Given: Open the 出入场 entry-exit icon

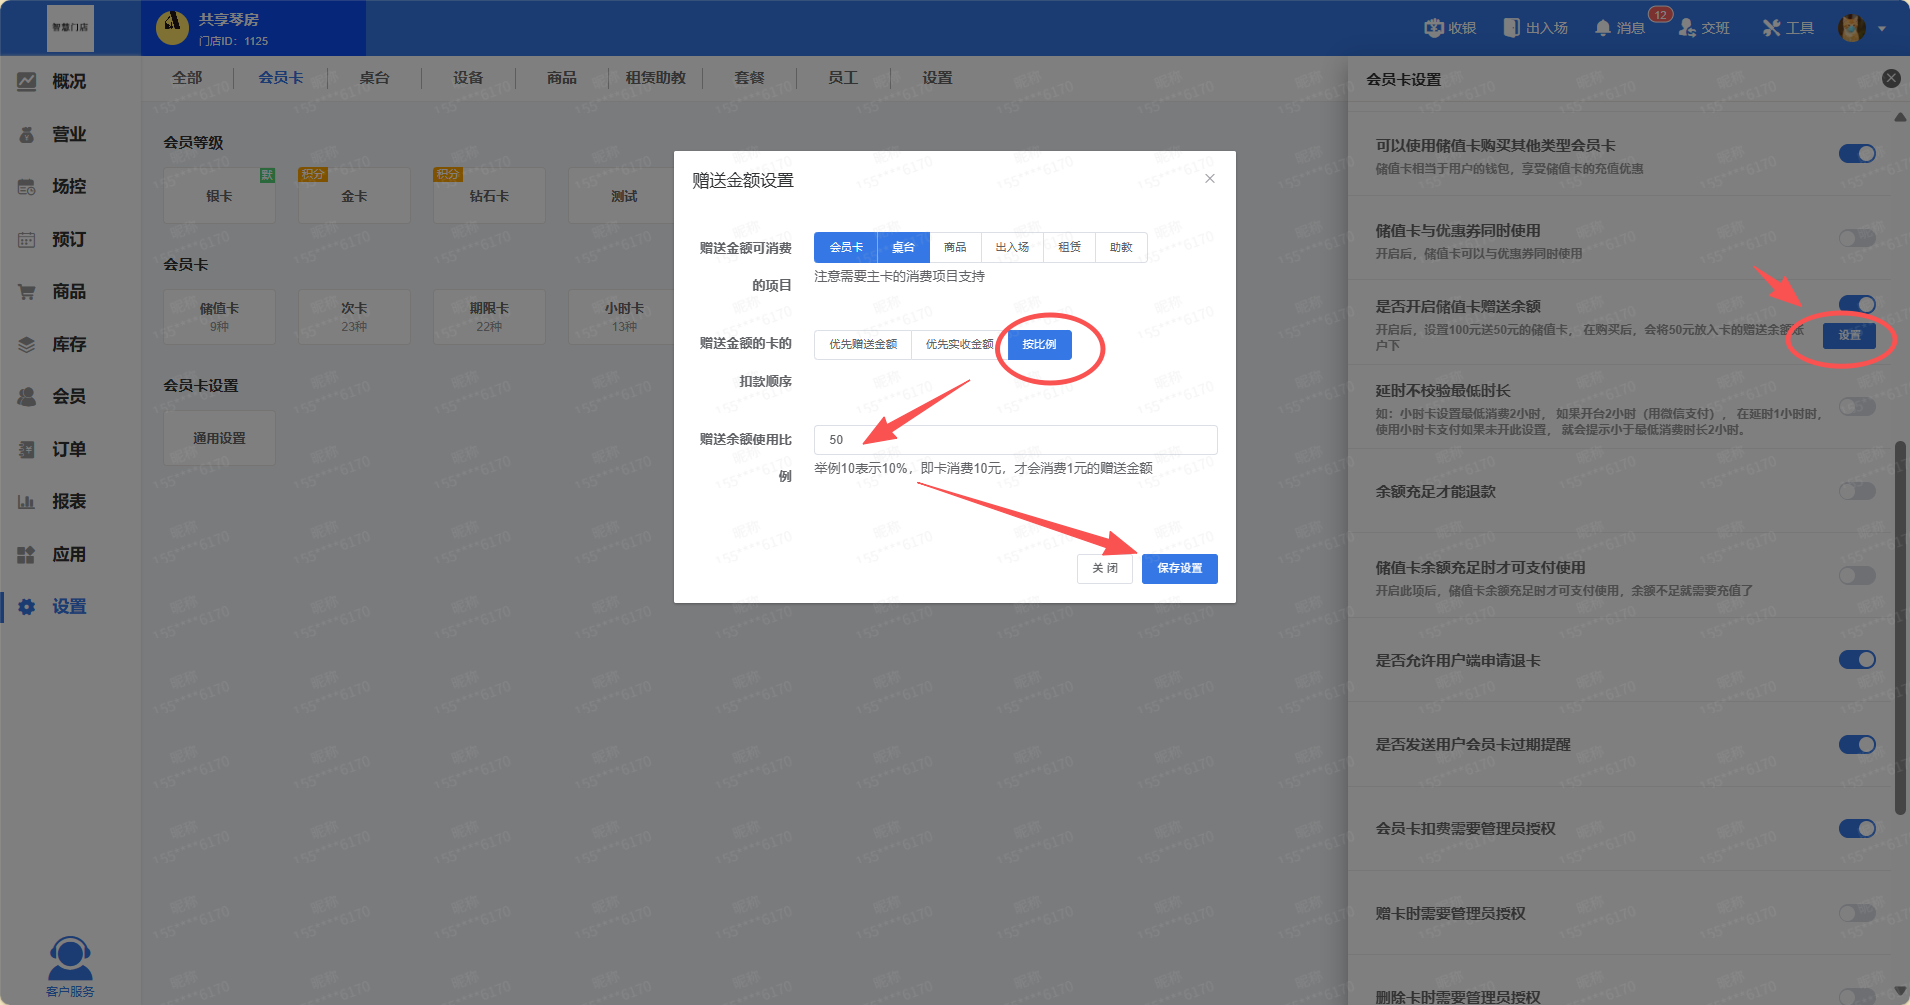Looking at the screenshot, I should [x=1511, y=28].
